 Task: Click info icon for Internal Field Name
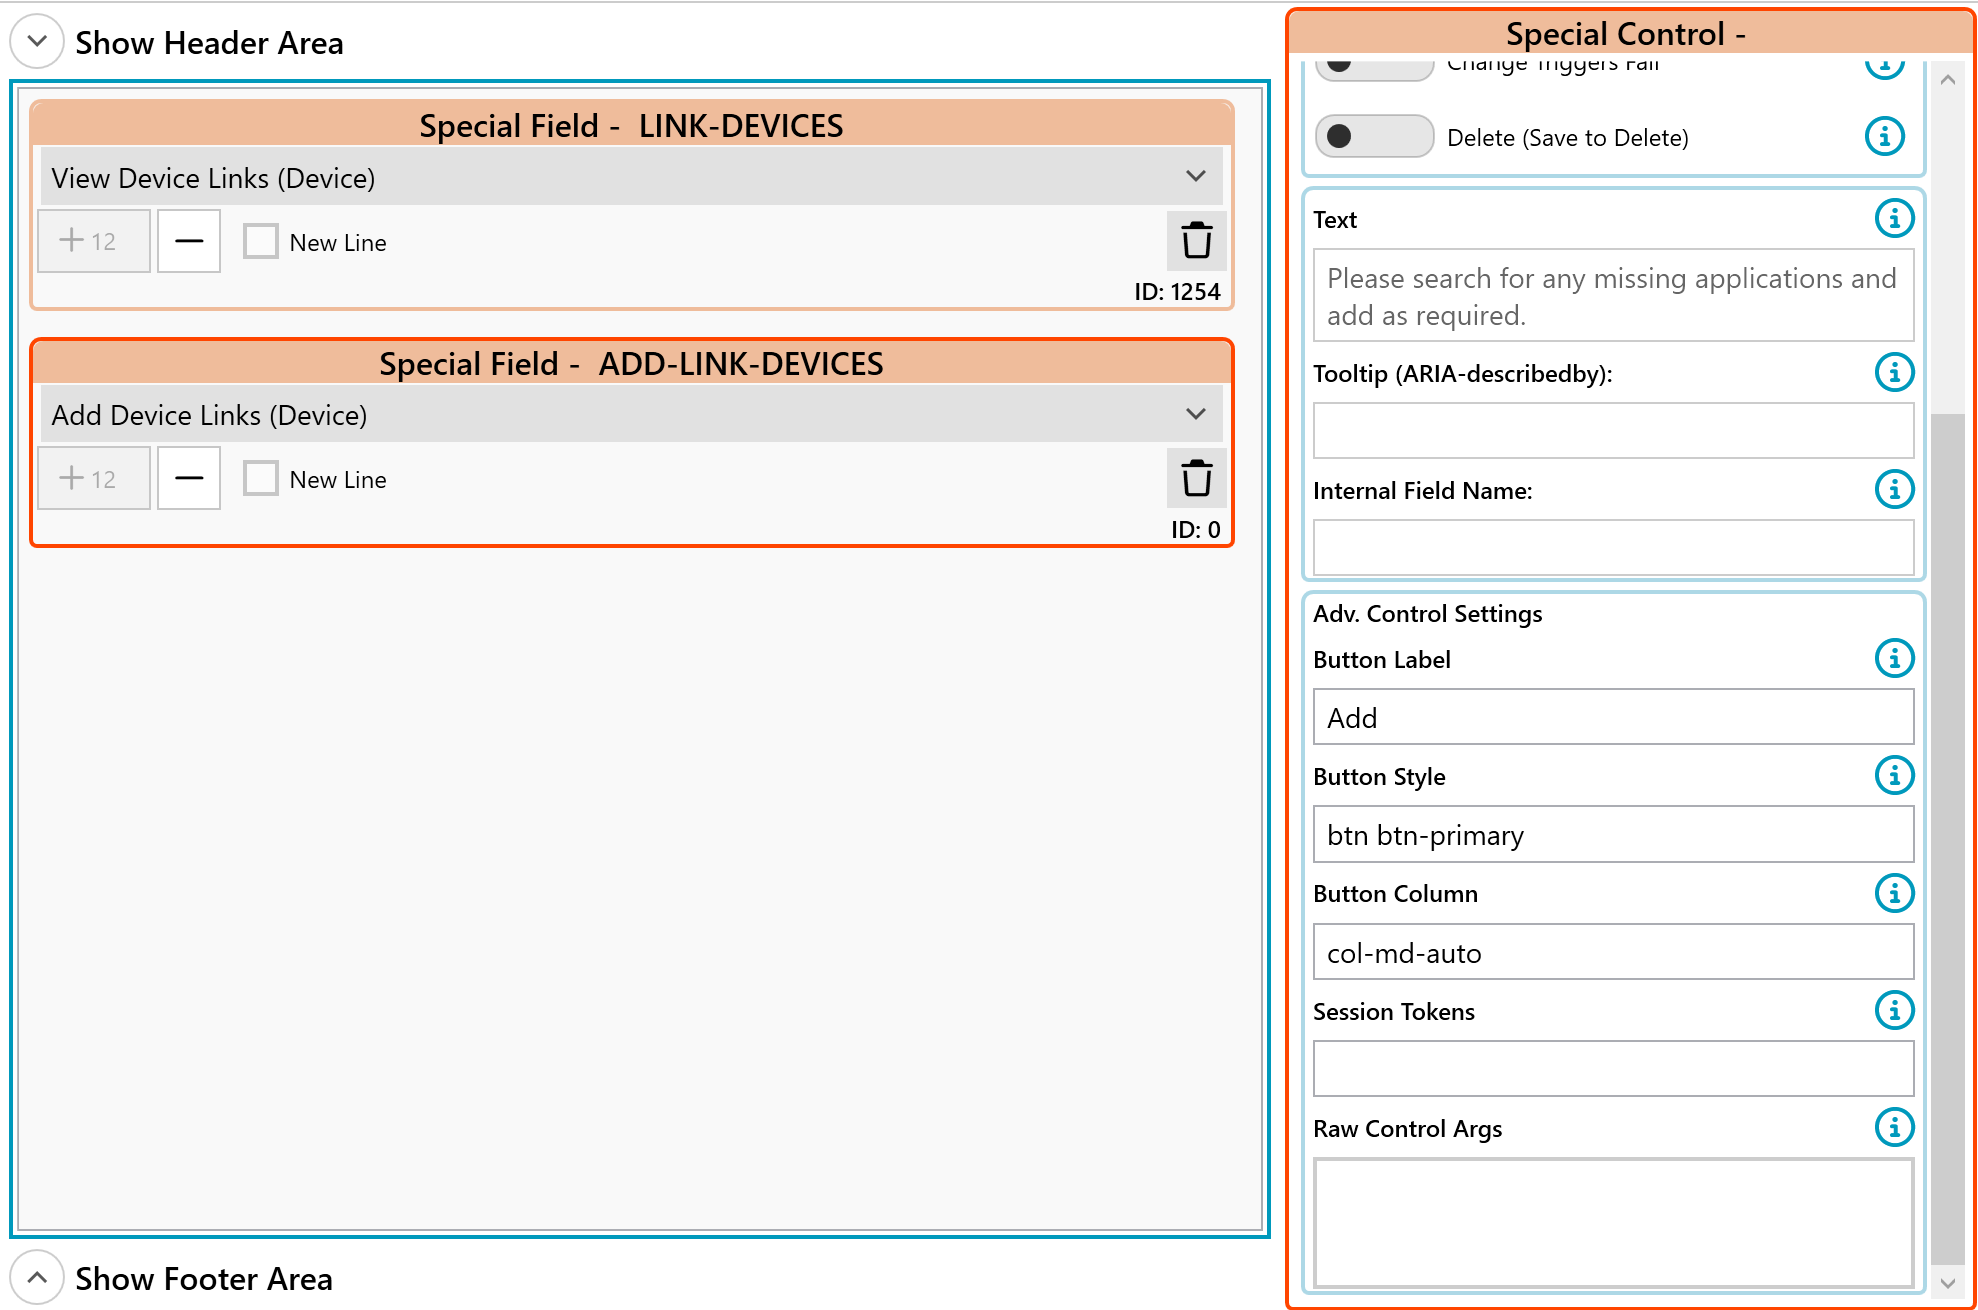(x=1893, y=489)
